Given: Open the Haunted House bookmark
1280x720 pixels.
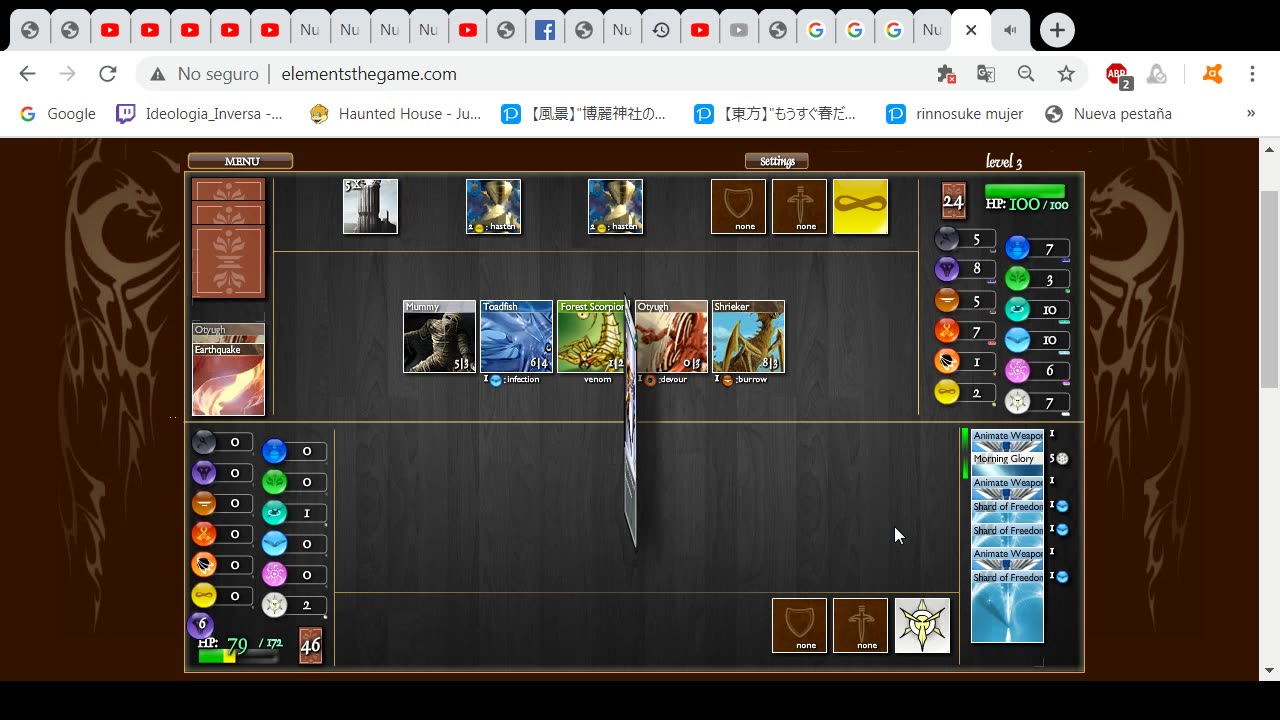Looking at the screenshot, I should [x=395, y=114].
